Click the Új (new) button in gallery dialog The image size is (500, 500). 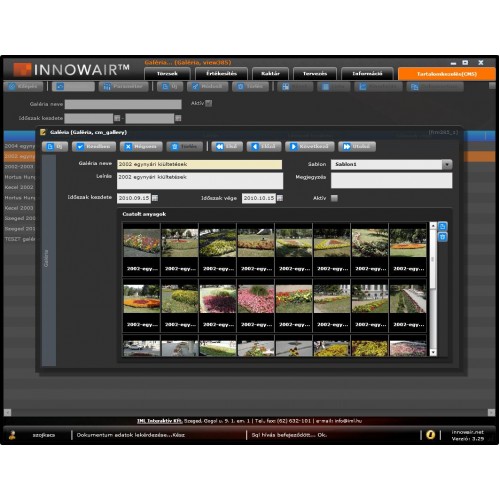coord(55,147)
